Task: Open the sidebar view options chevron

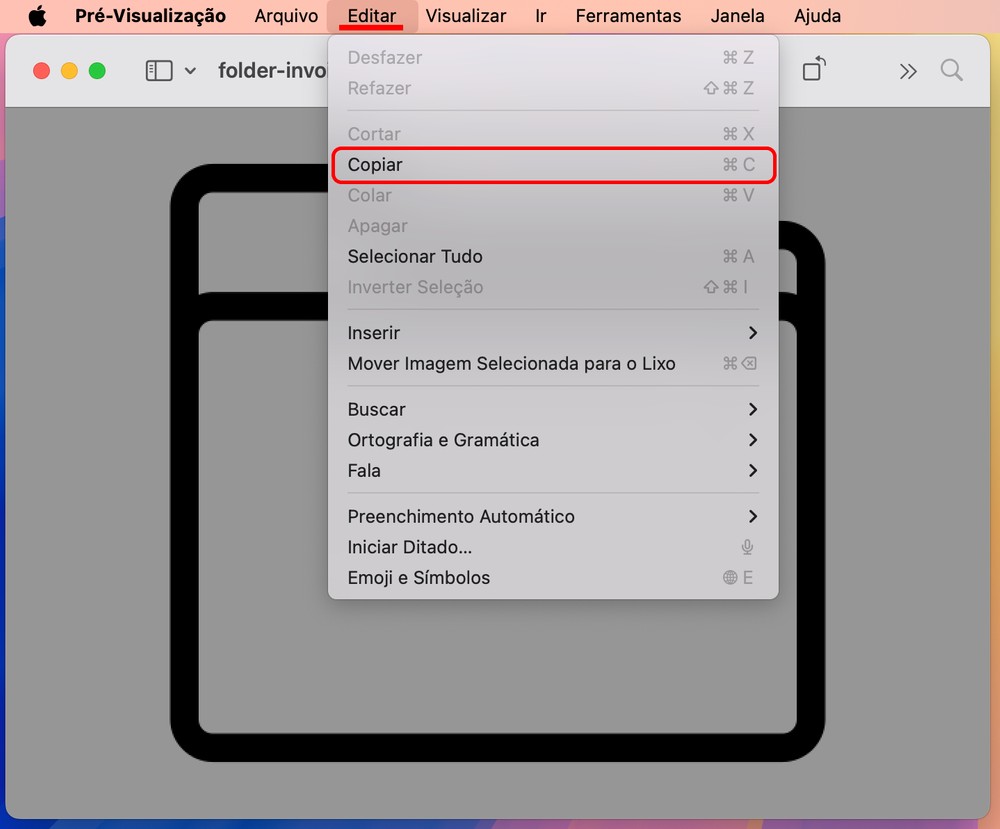Action: pos(190,71)
